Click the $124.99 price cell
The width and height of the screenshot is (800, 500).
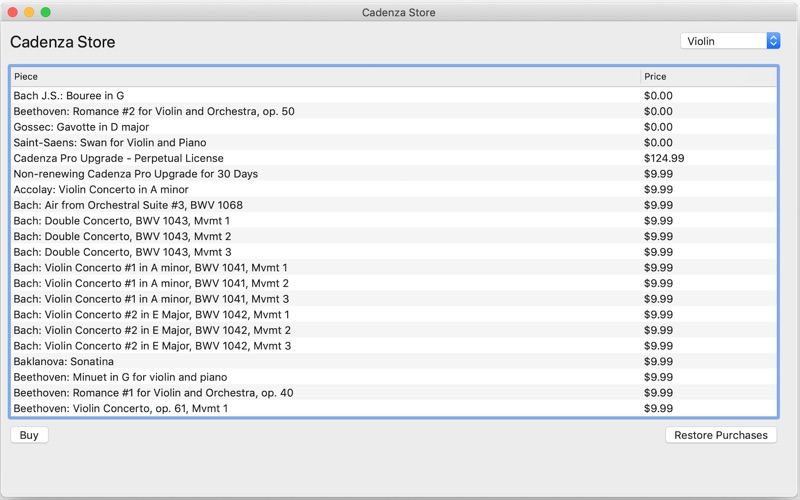click(x=664, y=158)
